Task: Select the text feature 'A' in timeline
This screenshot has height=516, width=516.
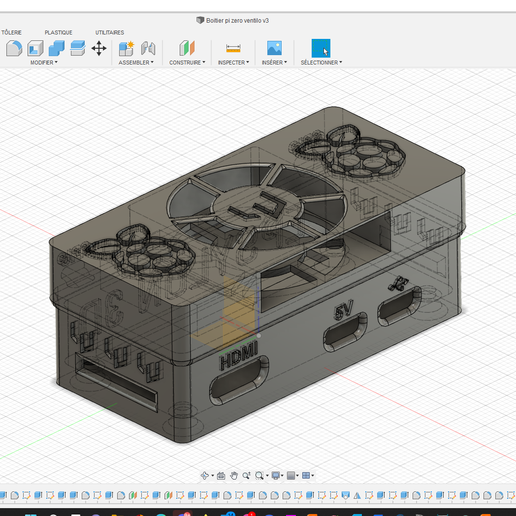Action: [x=357, y=495]
